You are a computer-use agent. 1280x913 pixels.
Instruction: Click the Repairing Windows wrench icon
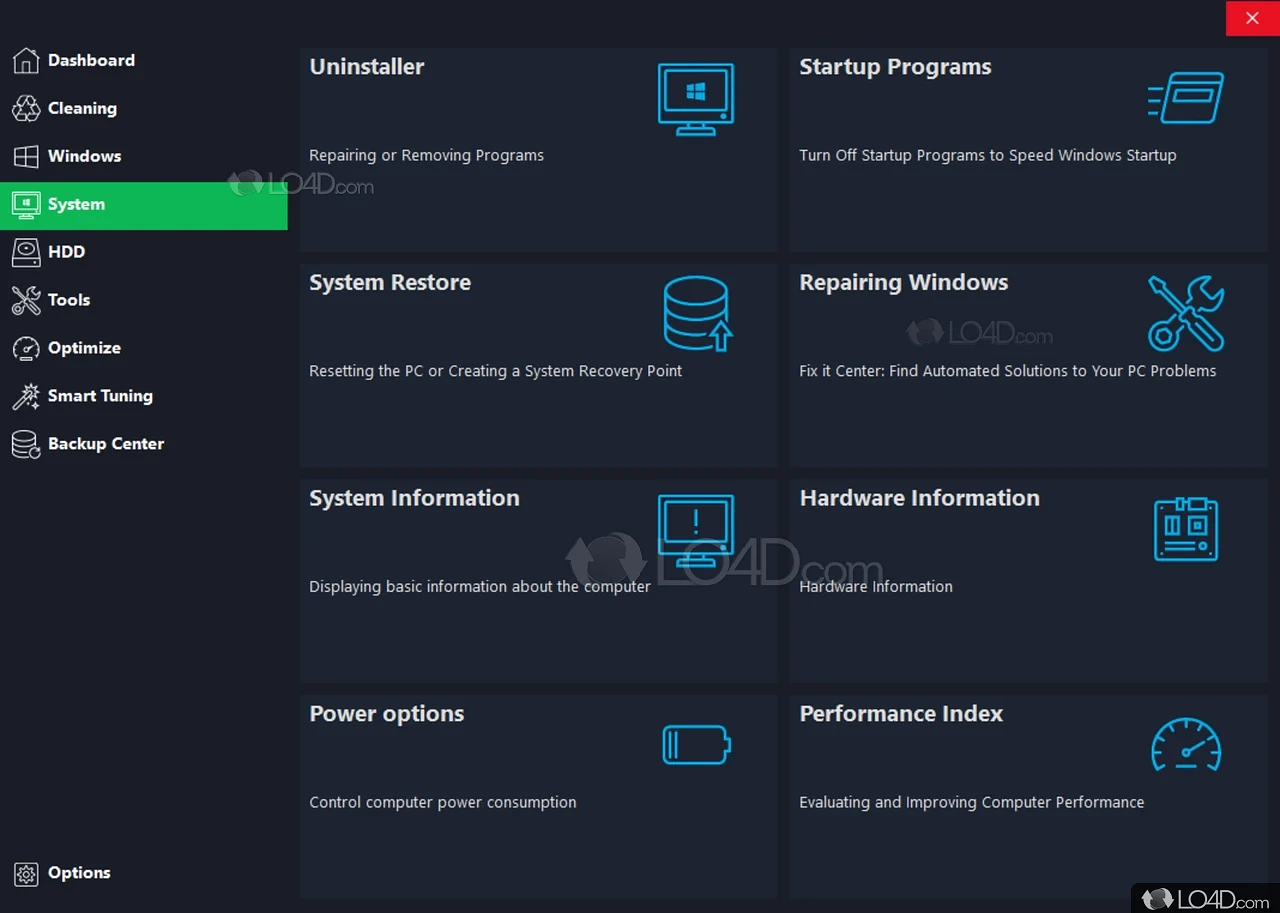click(1186, 313)
